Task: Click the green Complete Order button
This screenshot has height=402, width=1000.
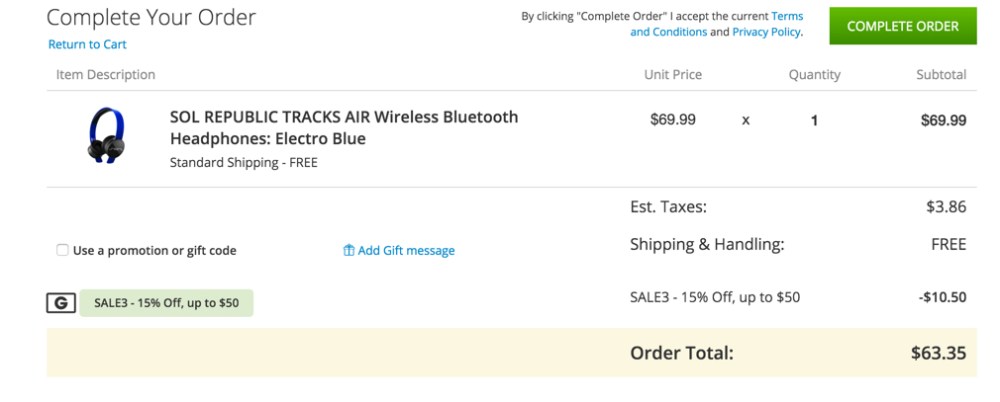Action: click(902, 27)
